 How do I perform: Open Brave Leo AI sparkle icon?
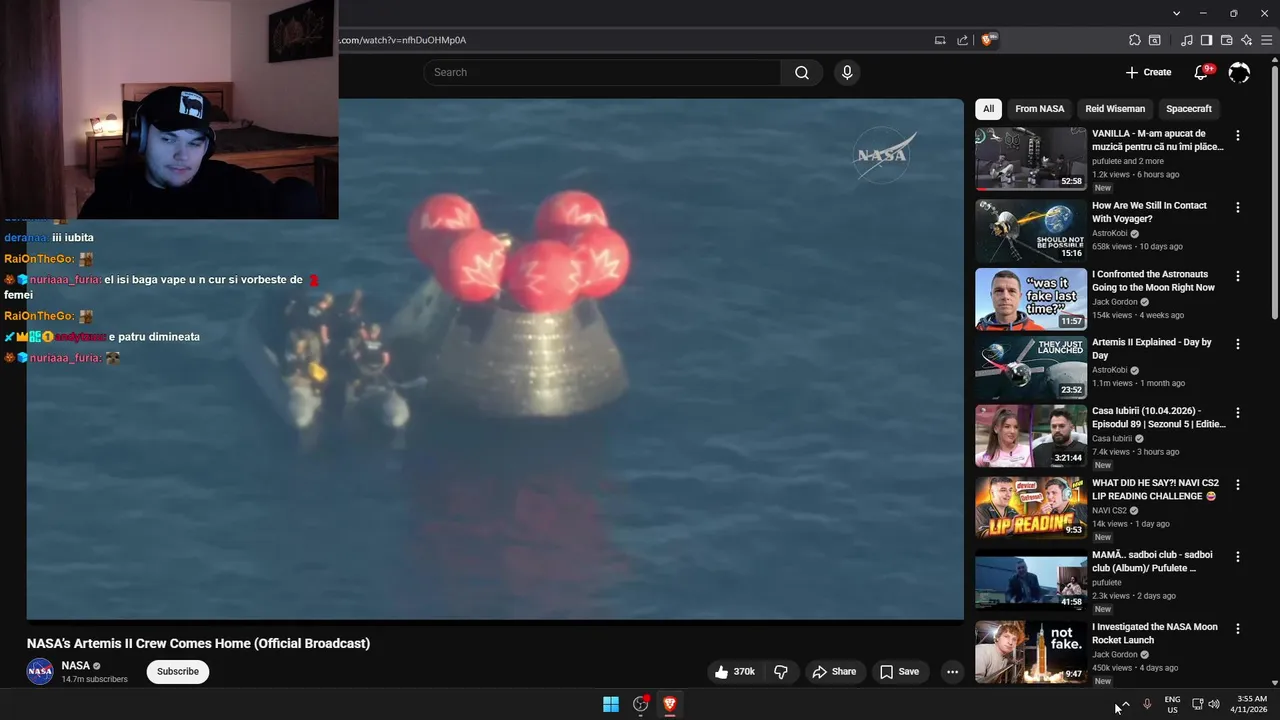(1246, 40)
